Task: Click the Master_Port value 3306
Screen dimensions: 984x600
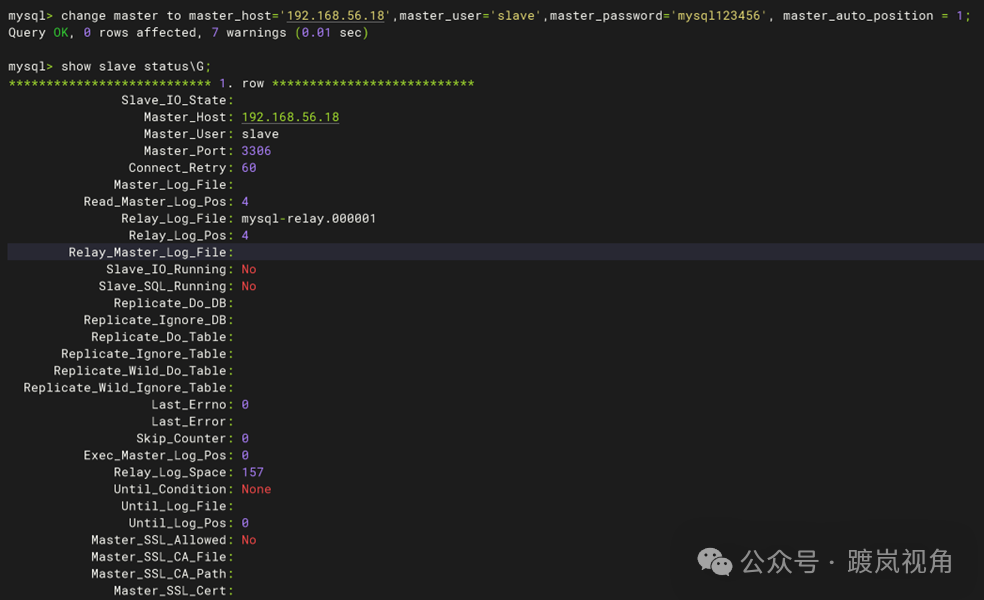Action: (256, 151)
